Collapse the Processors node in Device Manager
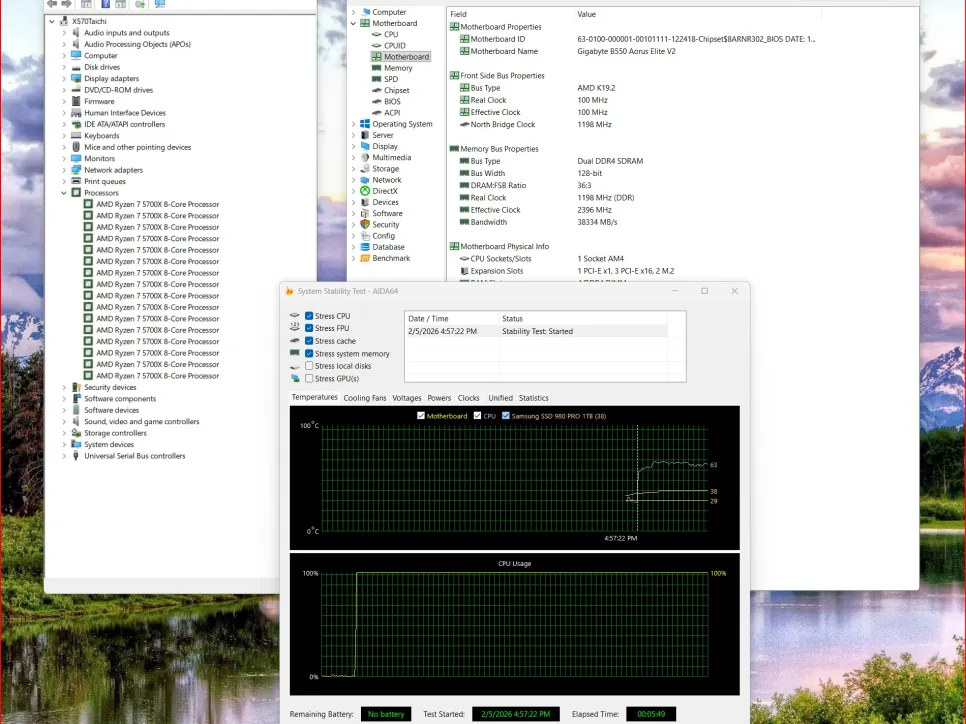Viewport: 966px width, 724px height. 64,193
